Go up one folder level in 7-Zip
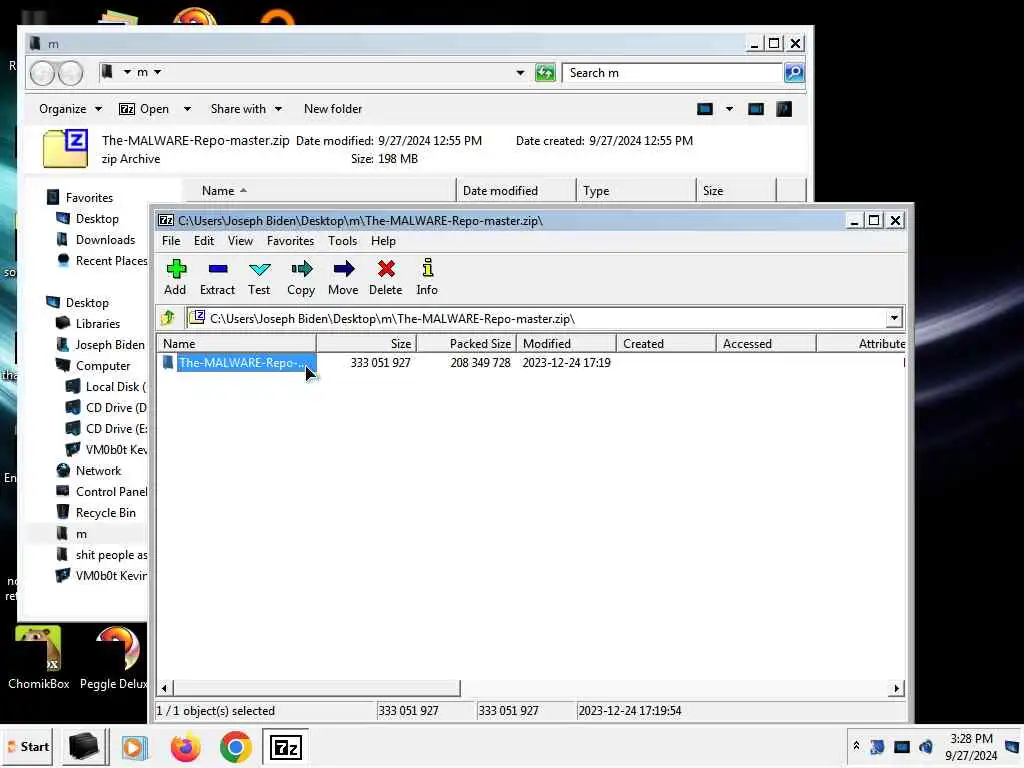Screen dimensions: 1024x768 click(x=168, y=318)
